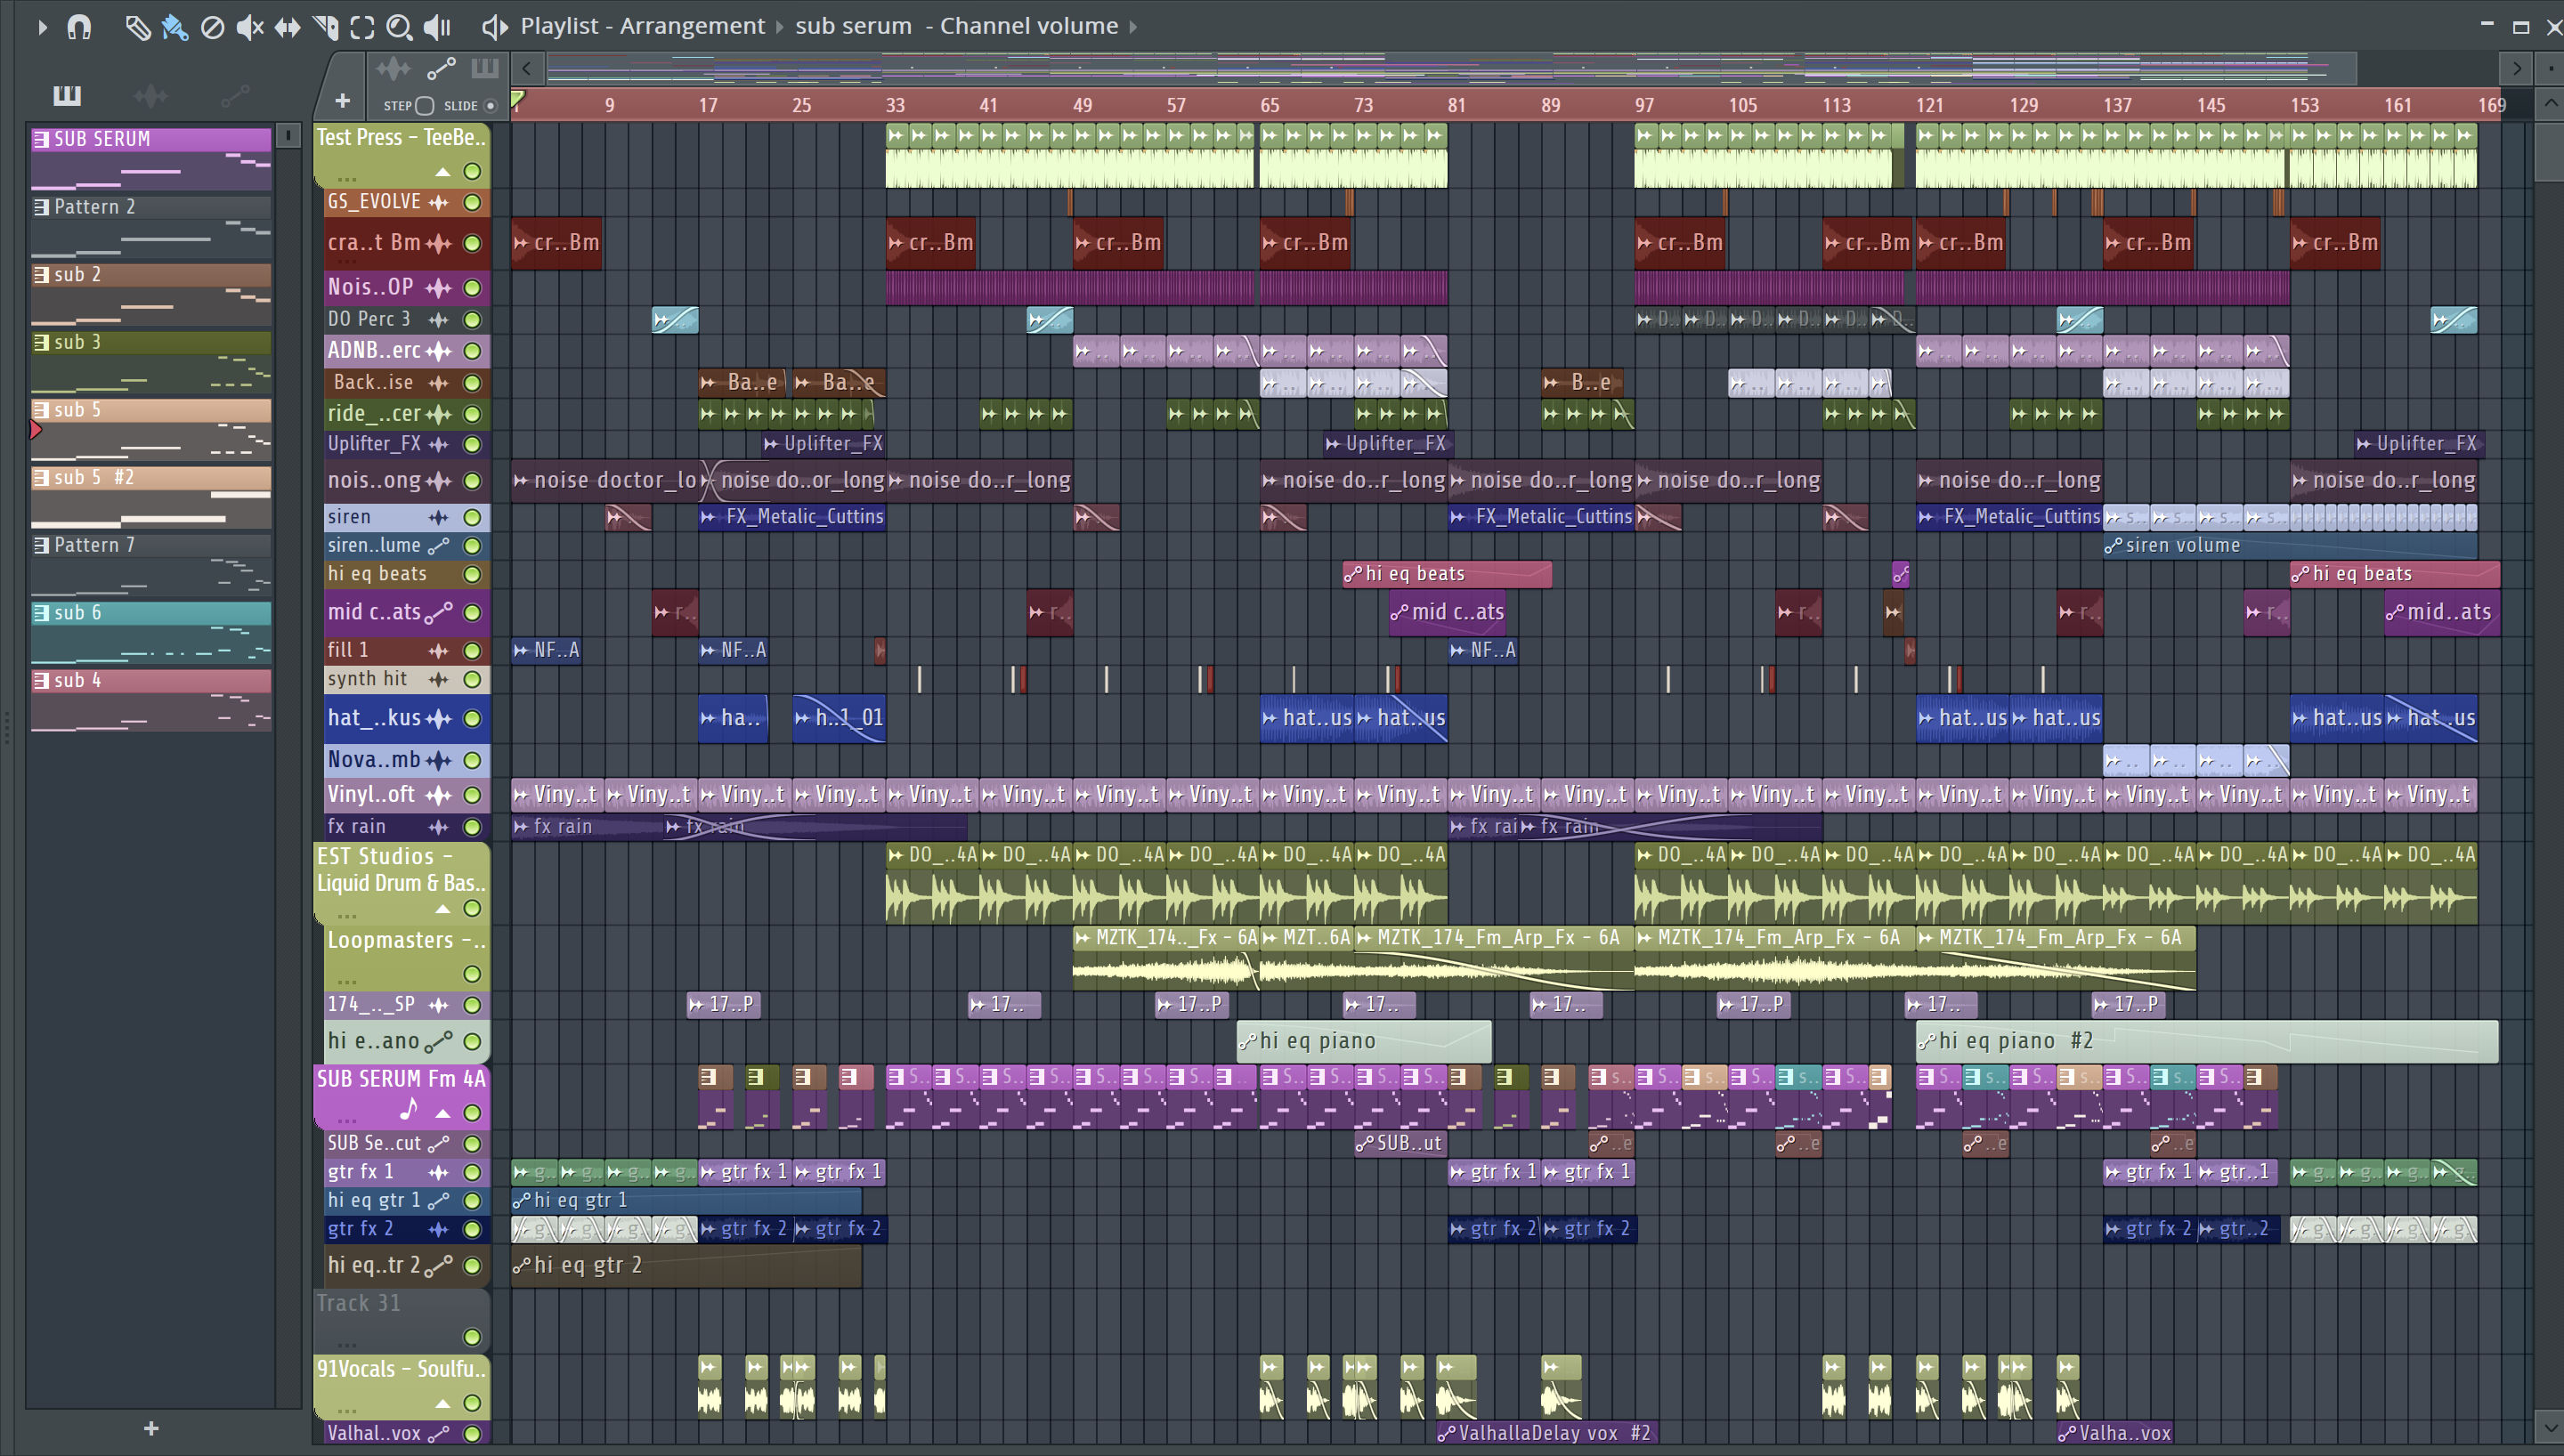The width and height of the screenshot is (2564, 1456).
Task: Click the playlist overview minimap scrollbar
Action: (x=1450, y=69)
